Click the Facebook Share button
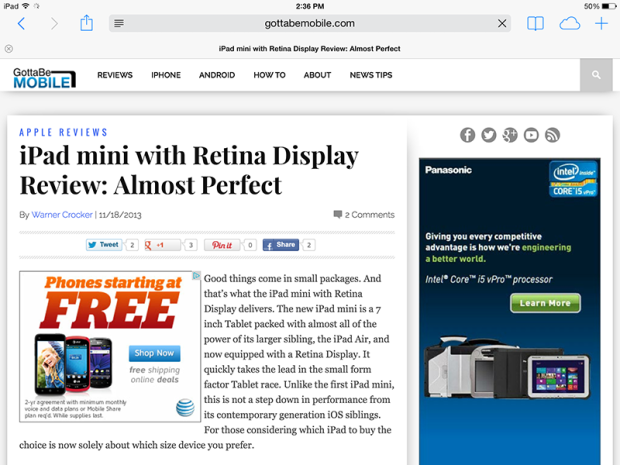The image size is (620, 465). [281, 245]
